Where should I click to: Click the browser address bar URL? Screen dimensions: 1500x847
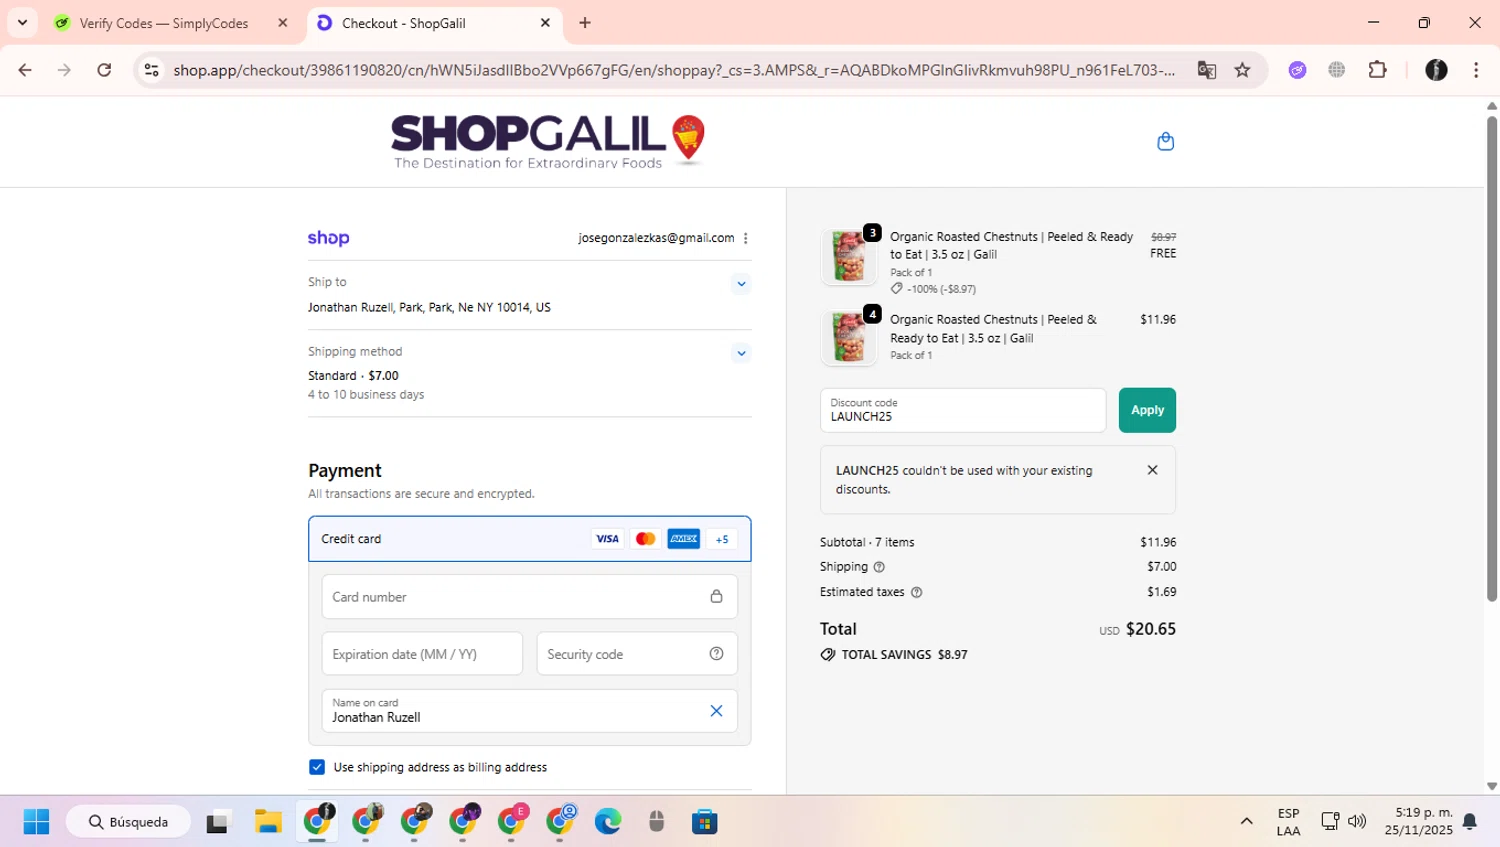673,70
